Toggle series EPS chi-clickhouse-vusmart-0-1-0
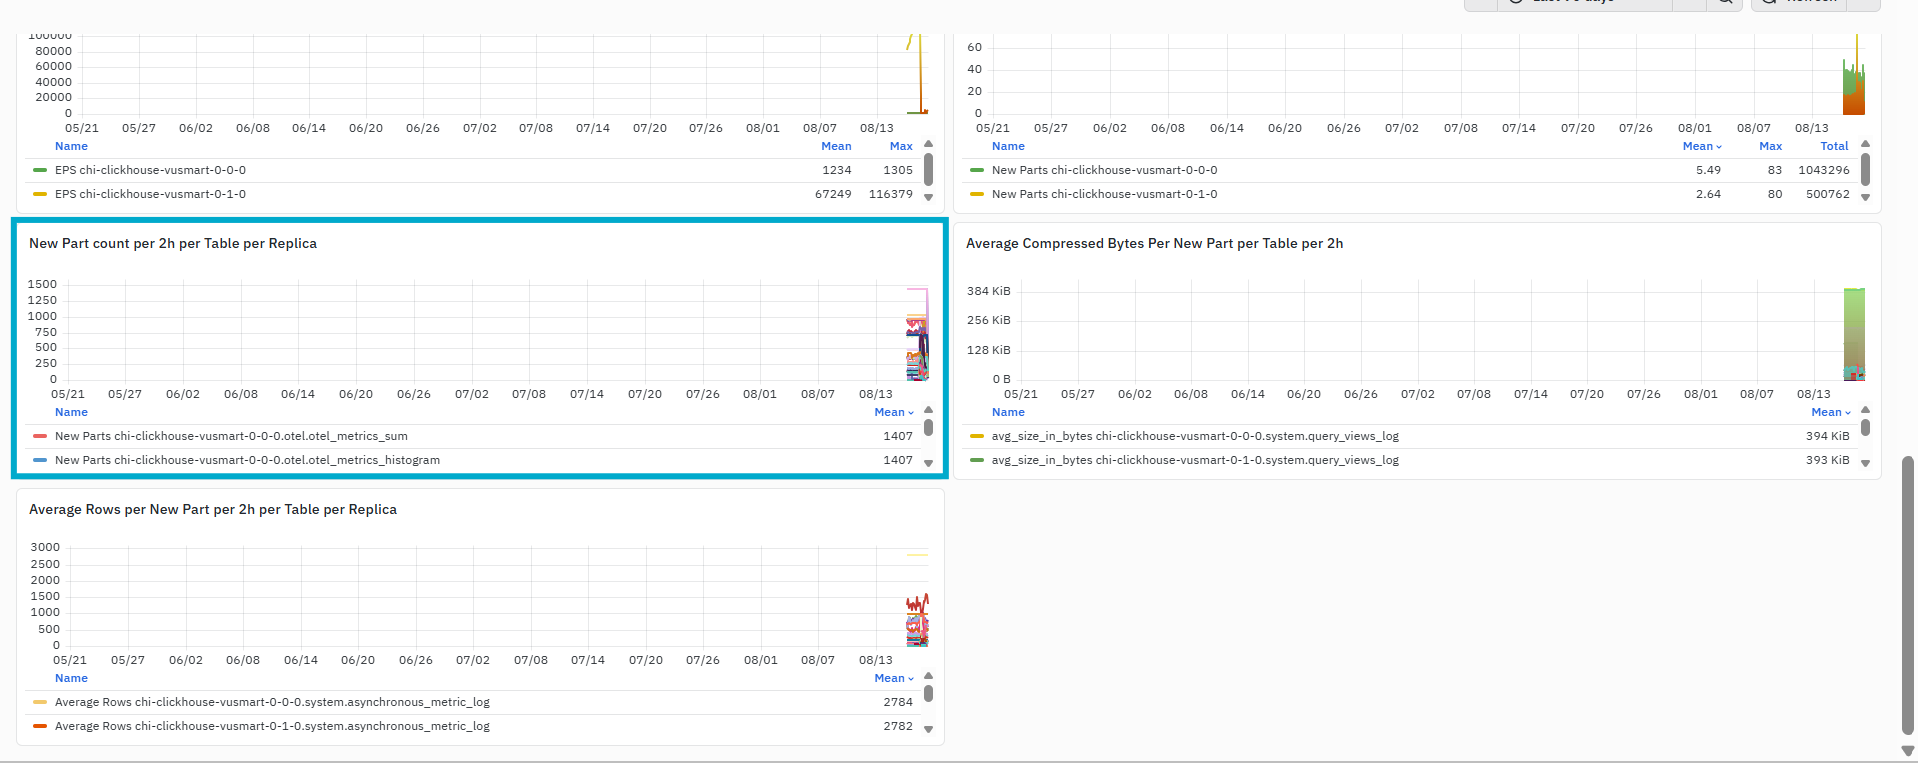 (x=150, y=194)
